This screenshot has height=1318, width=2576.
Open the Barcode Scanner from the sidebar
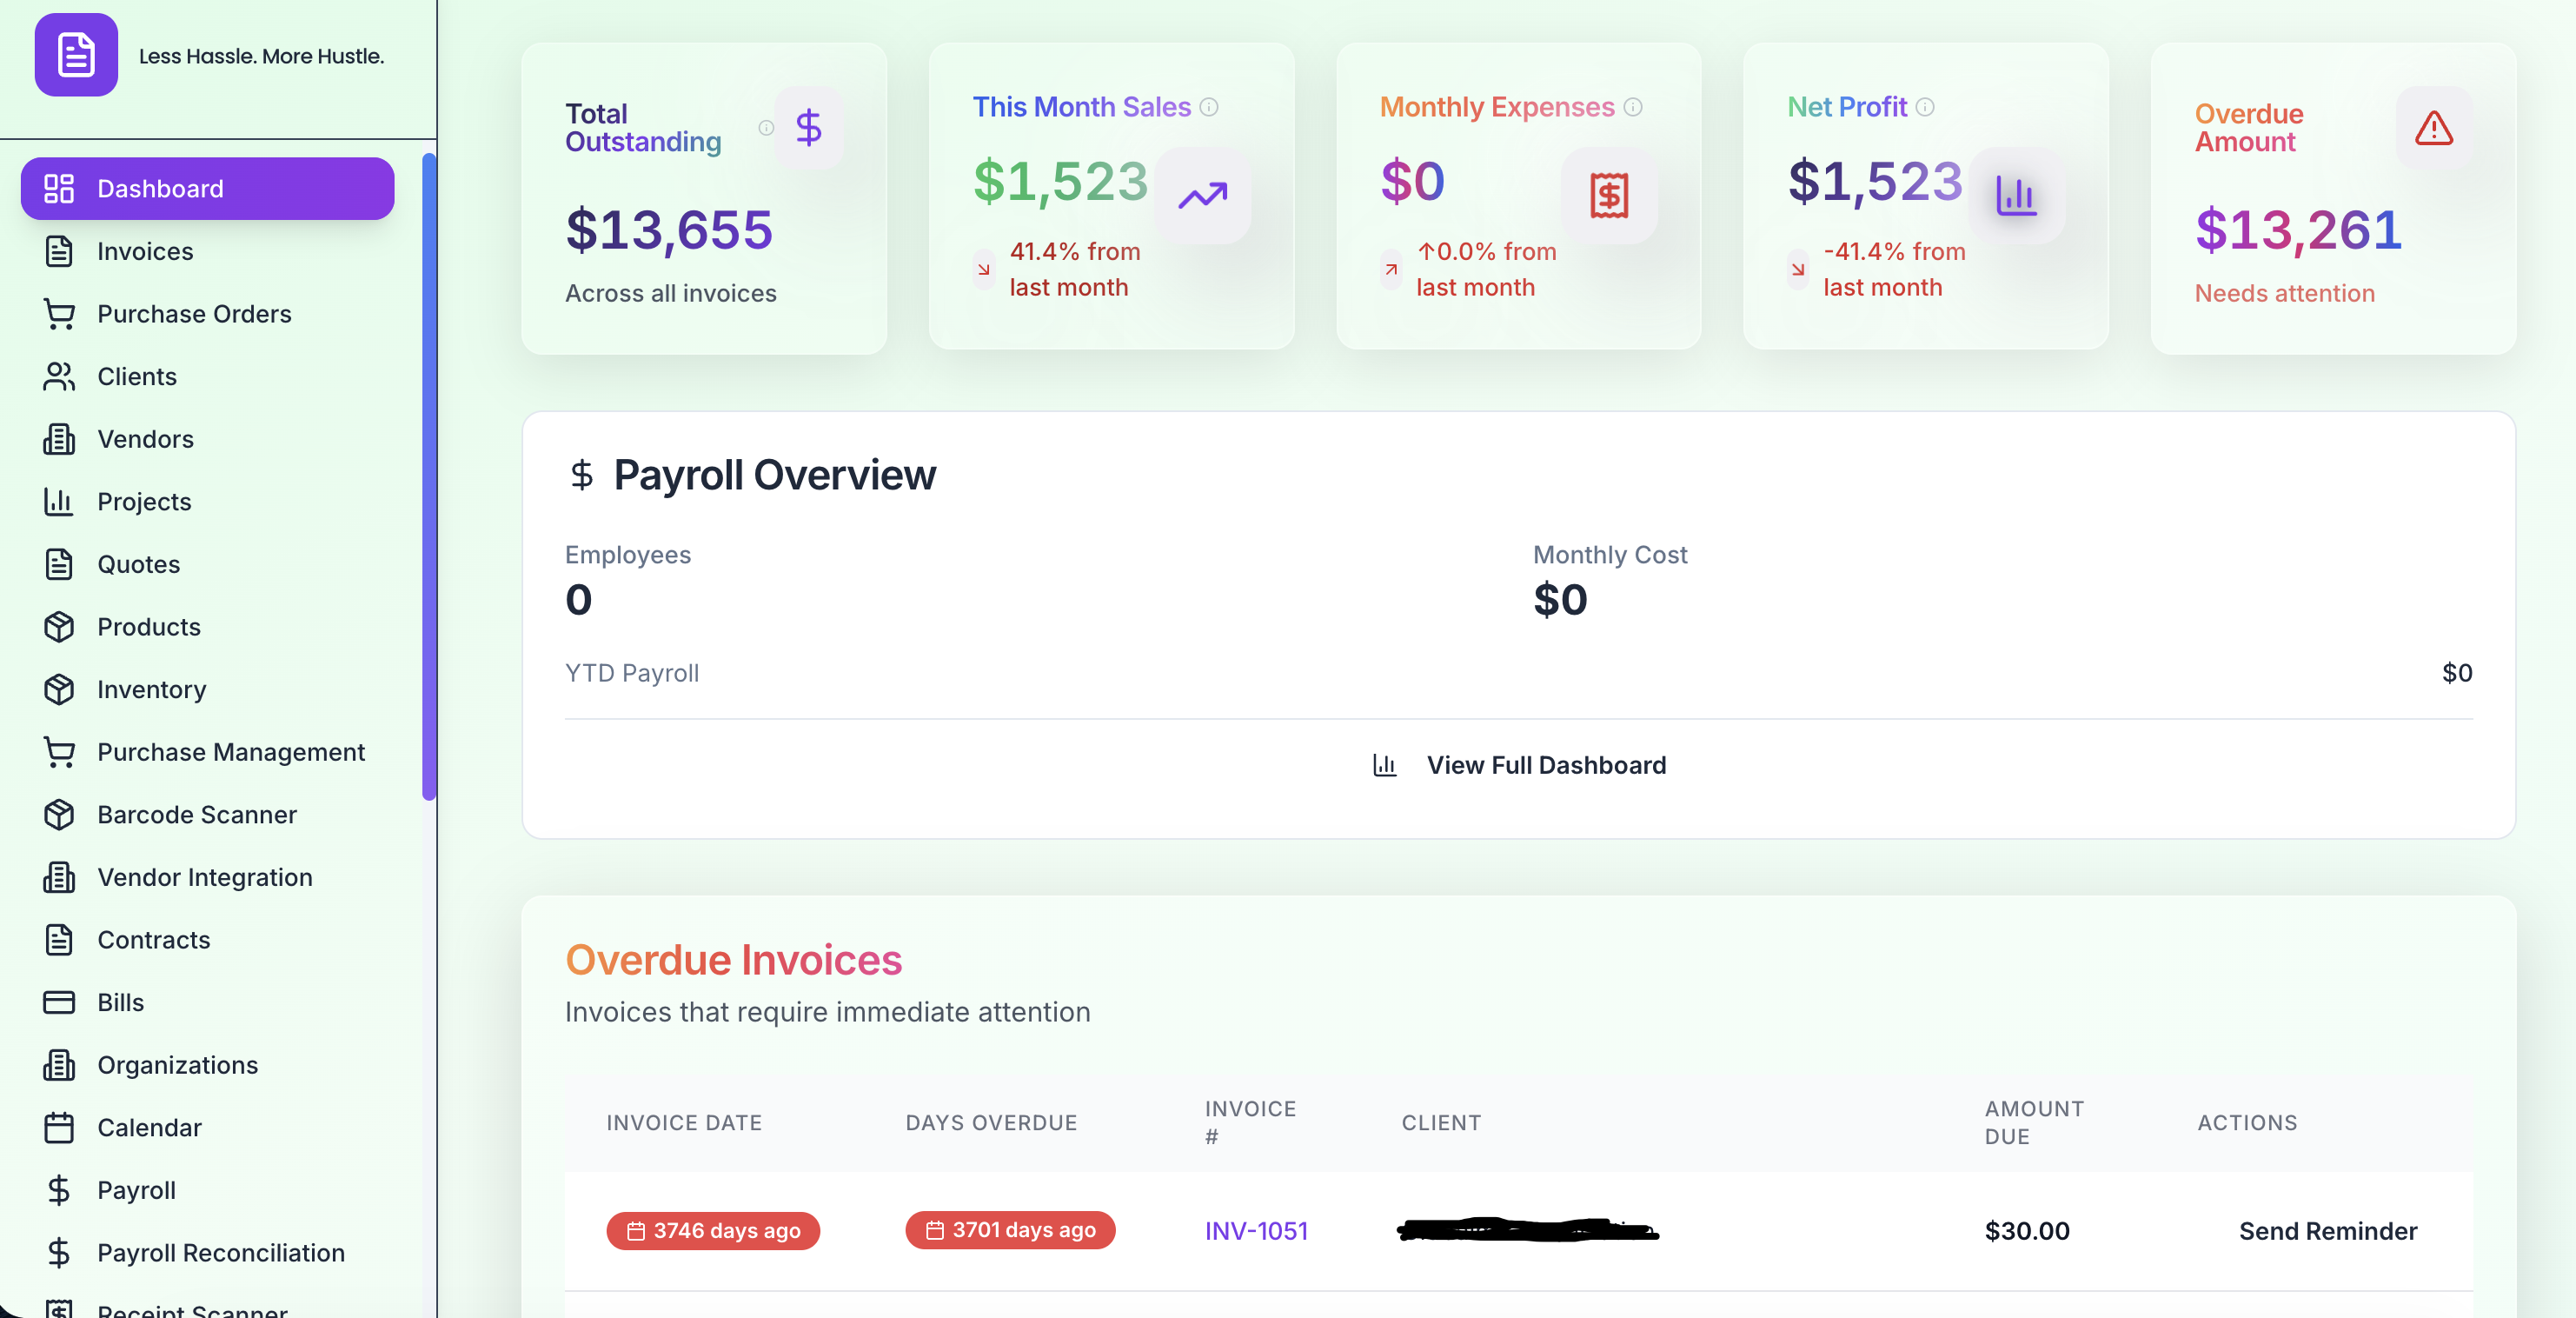(x=197, y=814)
